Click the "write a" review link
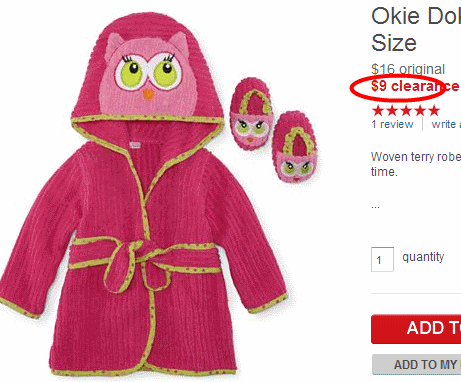461x382 pixels. click(446, 124)
